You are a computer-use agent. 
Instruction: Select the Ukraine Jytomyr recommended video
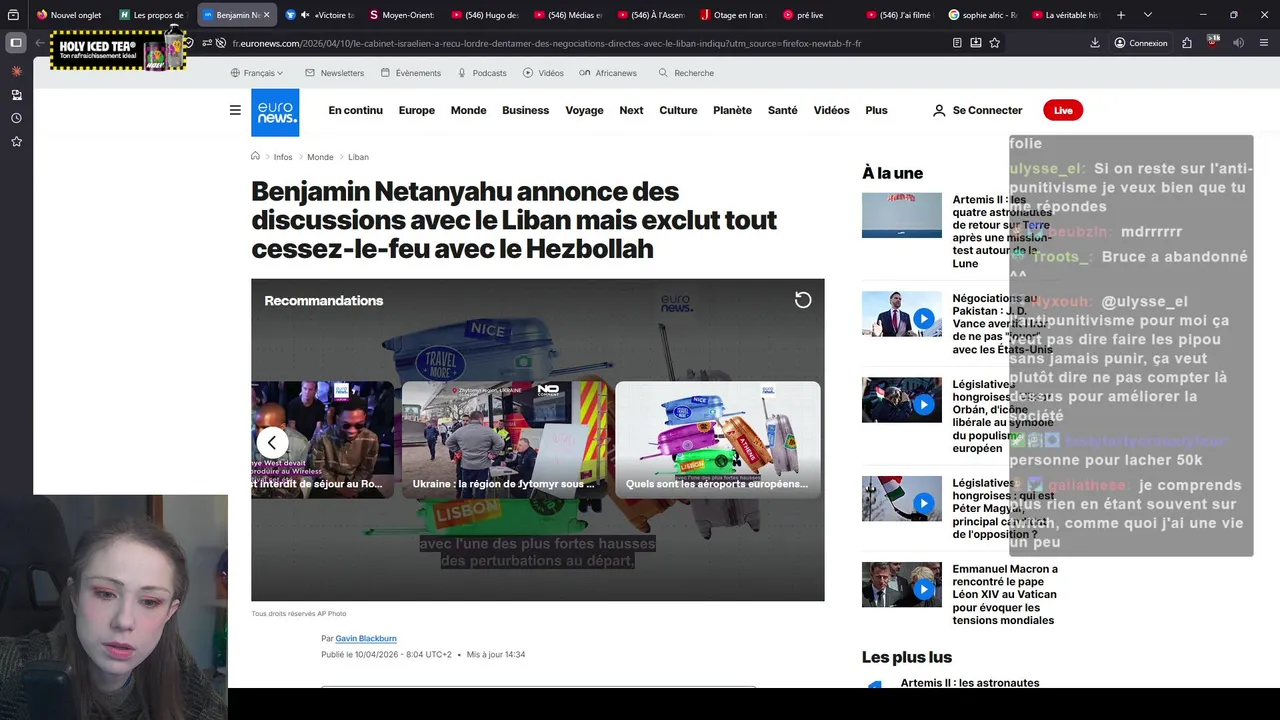[x=504, y=439]
